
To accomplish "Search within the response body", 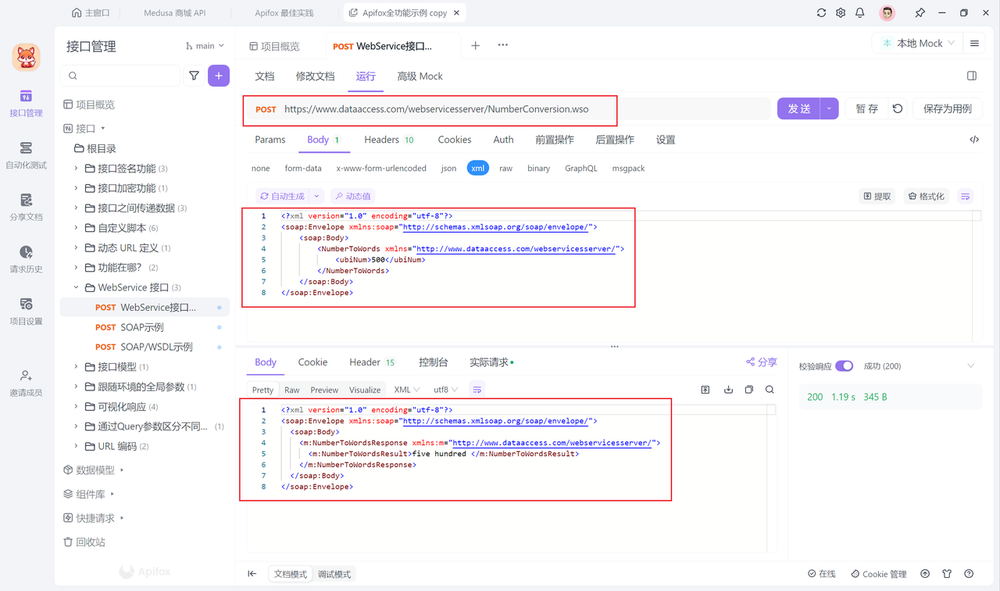I will (769, 389).
